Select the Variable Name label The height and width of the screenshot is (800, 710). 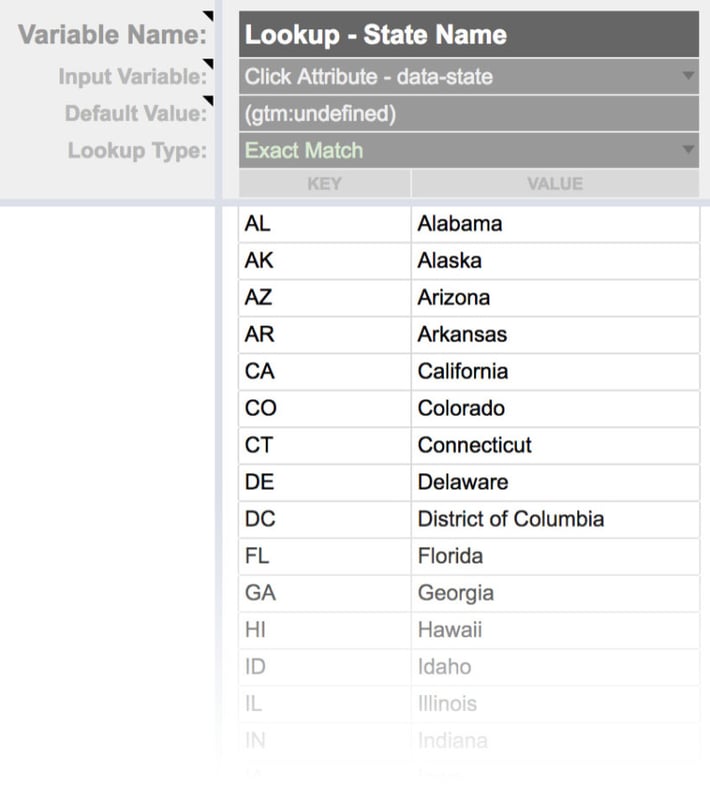[x=110, y=34]
